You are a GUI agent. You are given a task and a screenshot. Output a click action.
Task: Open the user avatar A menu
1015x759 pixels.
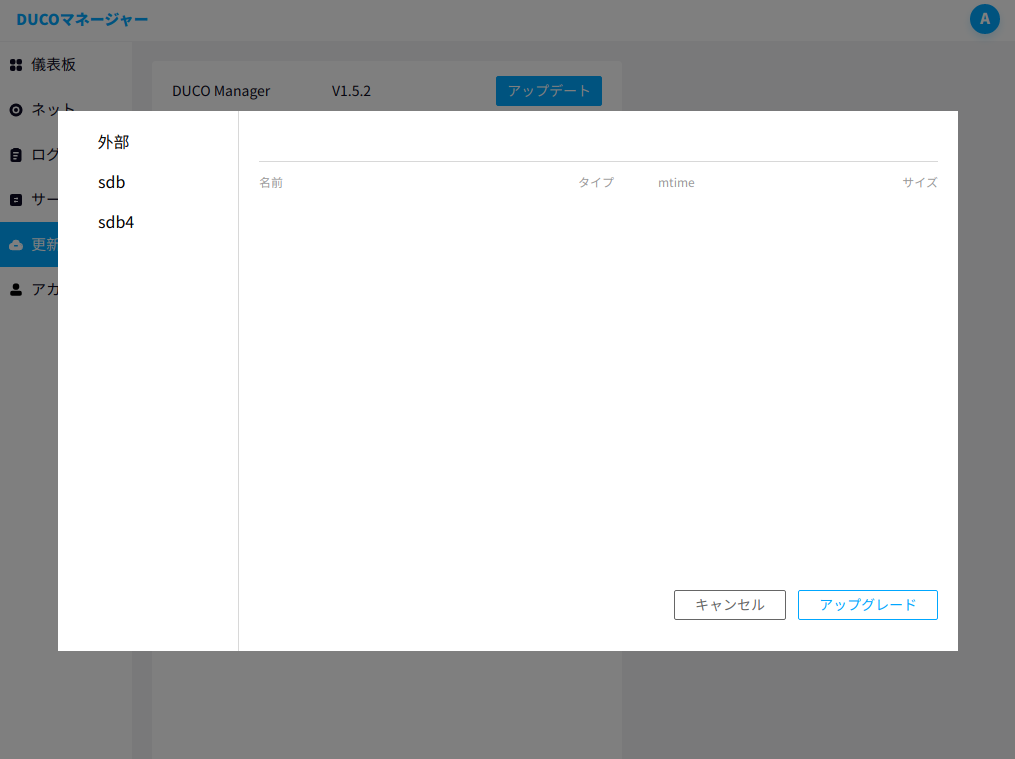click(985, 19)
